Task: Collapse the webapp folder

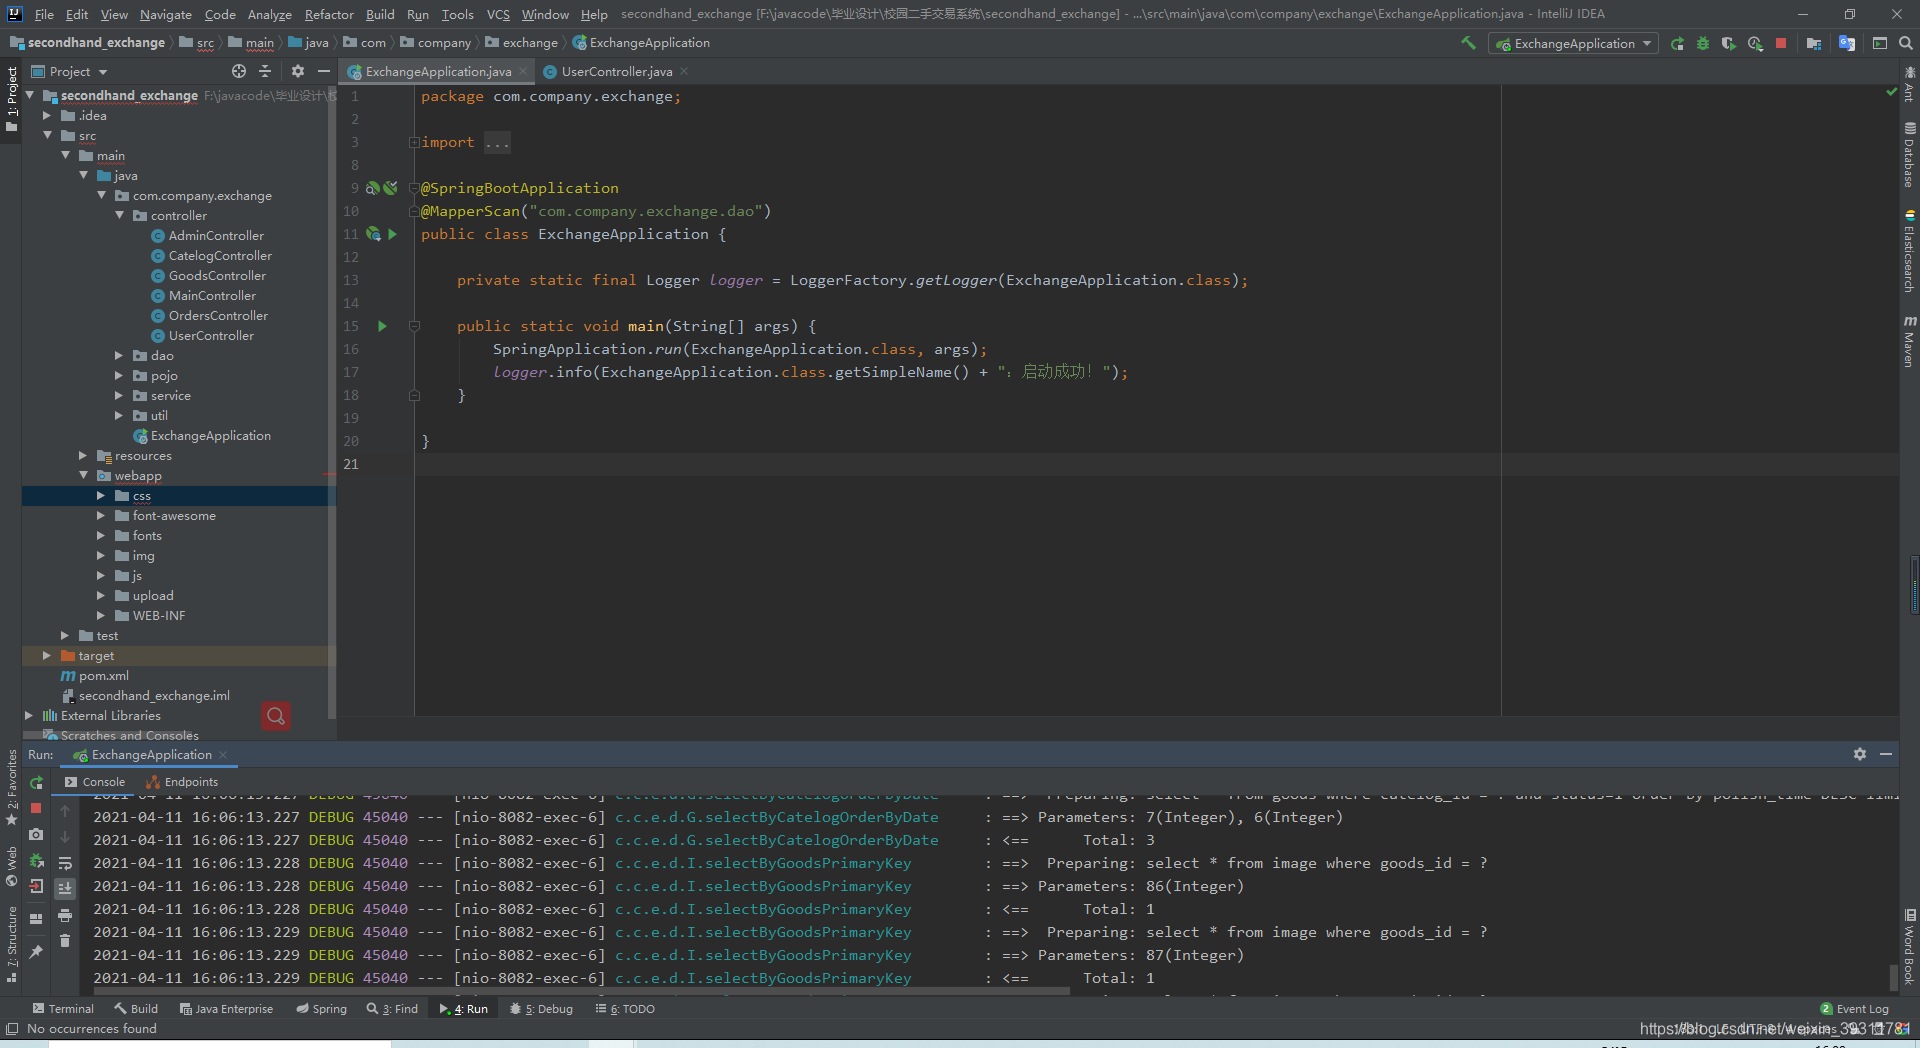Action: [x=84, y=476]
